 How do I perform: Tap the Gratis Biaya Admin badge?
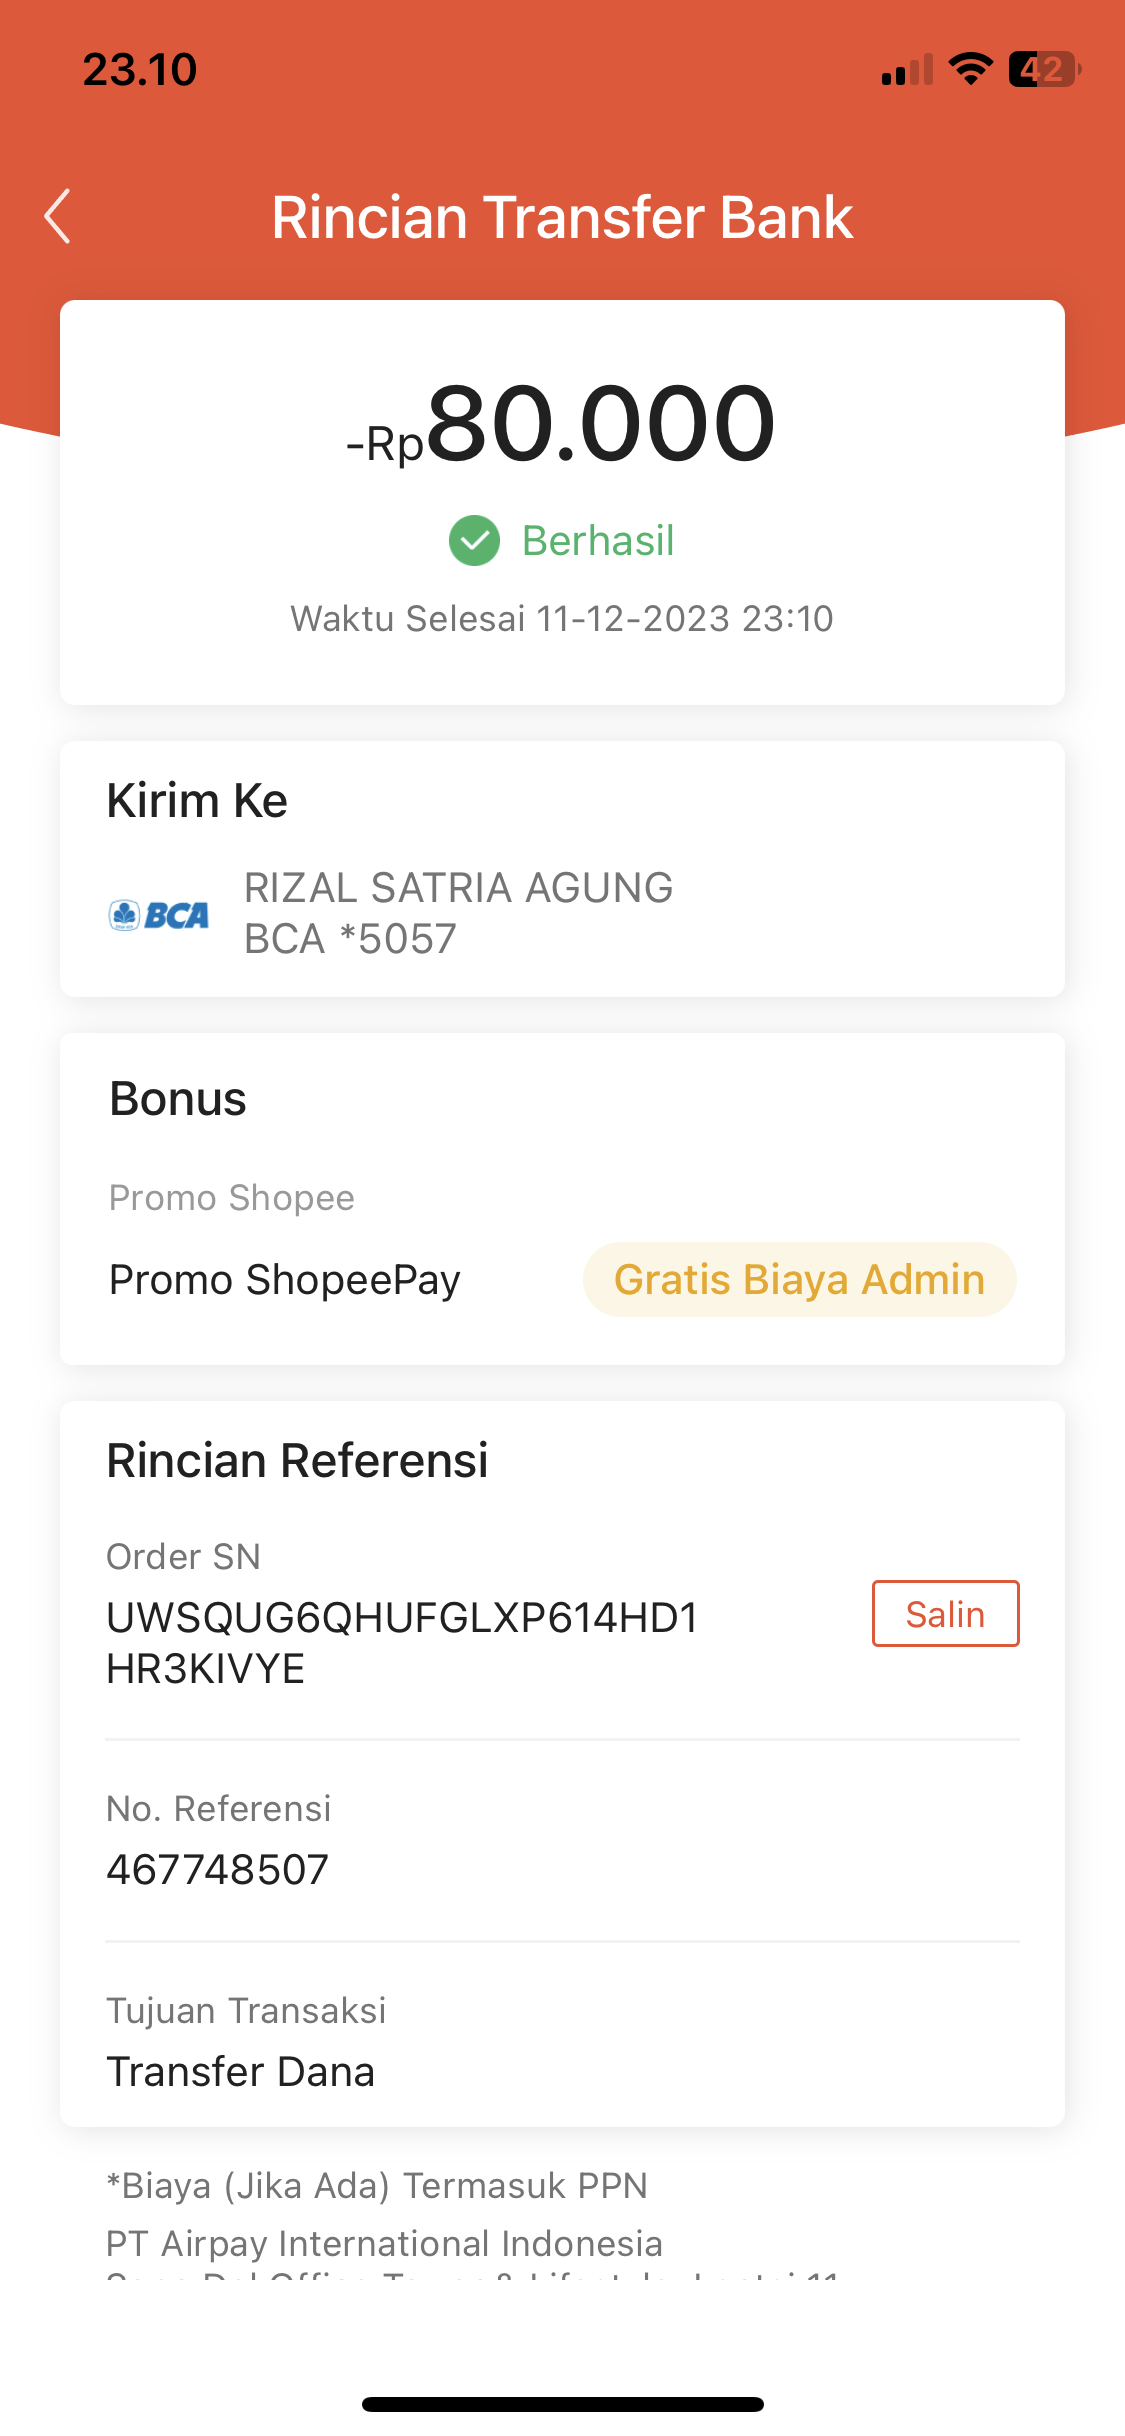tap(799, 1279)
